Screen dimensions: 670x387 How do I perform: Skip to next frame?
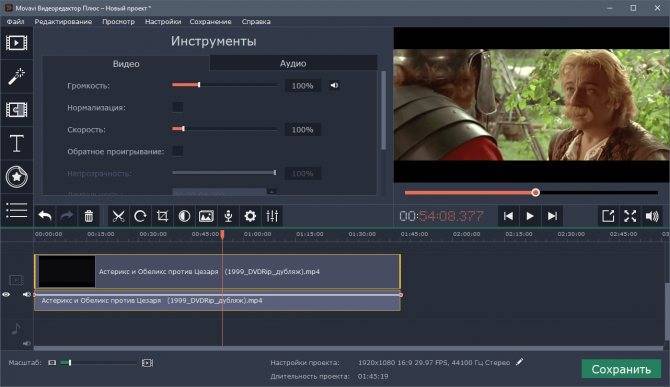[552, 216]
